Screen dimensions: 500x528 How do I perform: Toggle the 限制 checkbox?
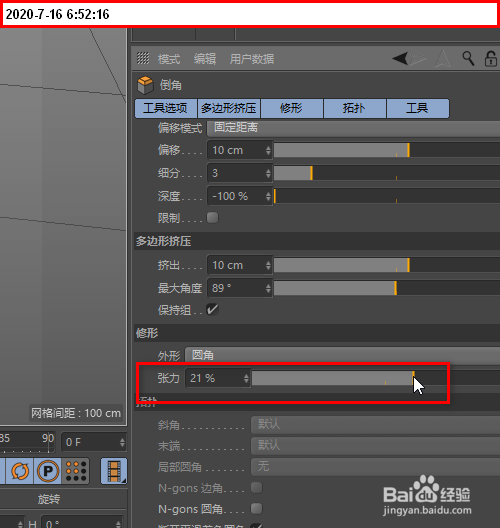[212, 218]
